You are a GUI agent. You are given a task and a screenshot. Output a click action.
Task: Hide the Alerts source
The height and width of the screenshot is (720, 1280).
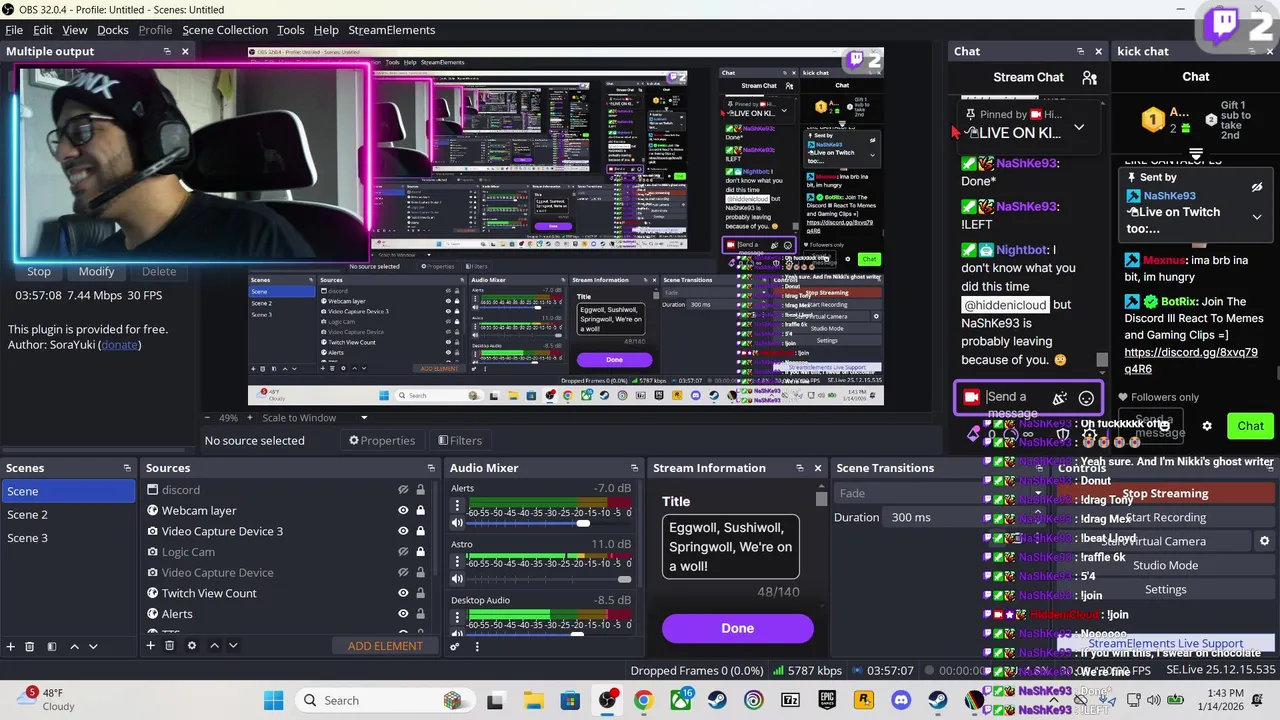click(403, 614)
